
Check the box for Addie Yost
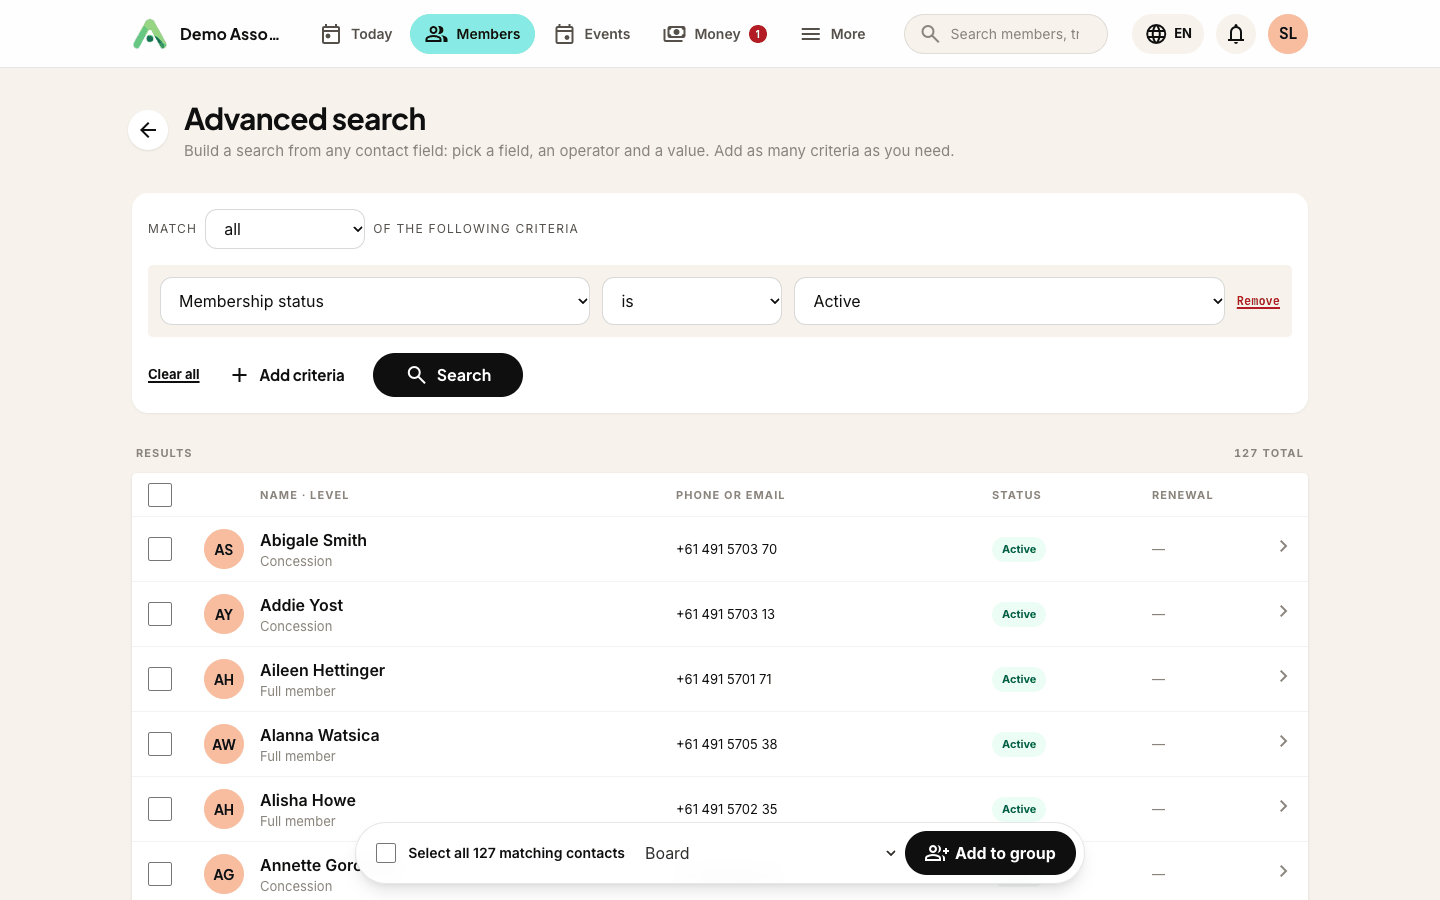tap(160, 614)
